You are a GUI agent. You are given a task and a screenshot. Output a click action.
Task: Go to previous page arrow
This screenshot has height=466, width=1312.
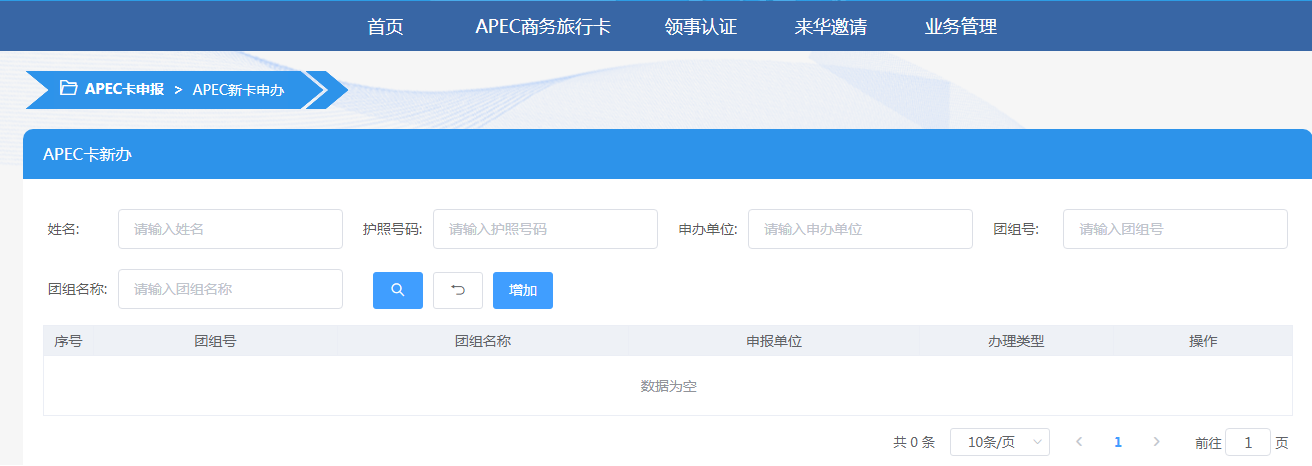coord(1079,441)
